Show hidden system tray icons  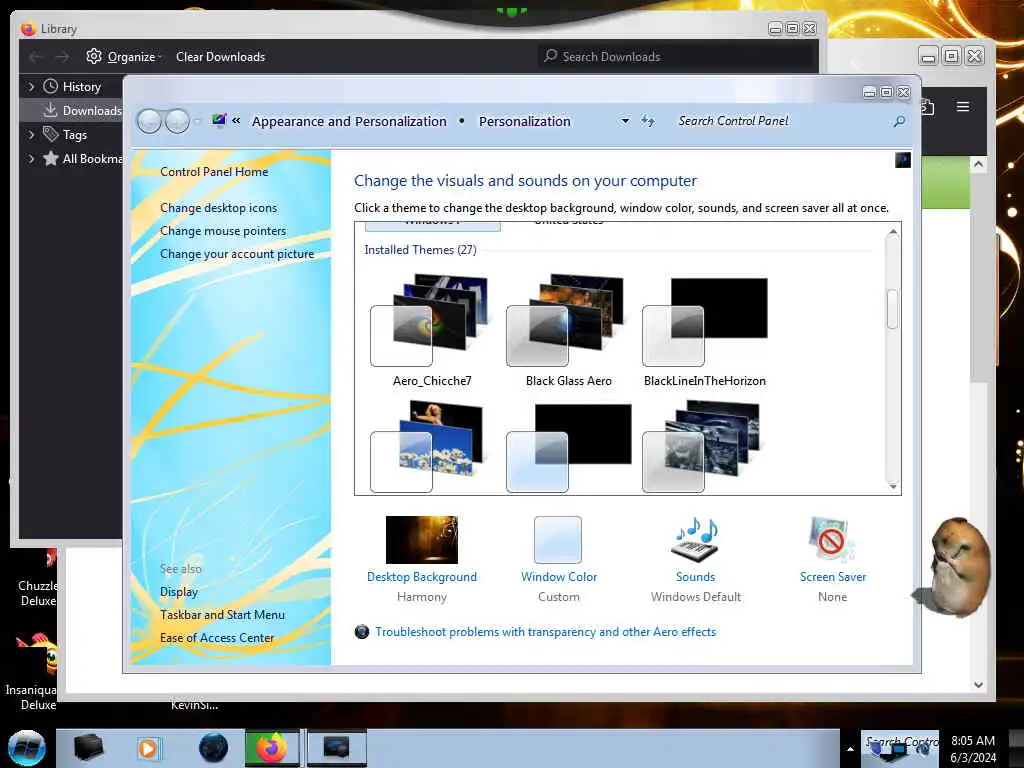pyautogui.click(x=850, y=749)
